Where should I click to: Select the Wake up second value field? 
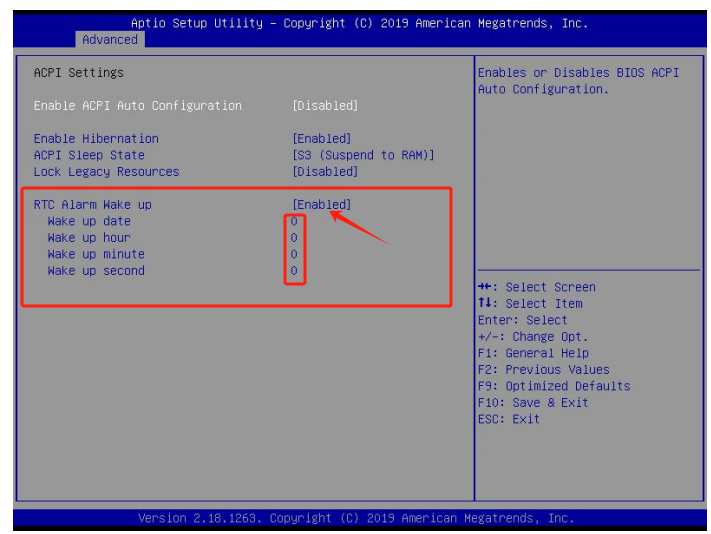[x=294, y=271]
